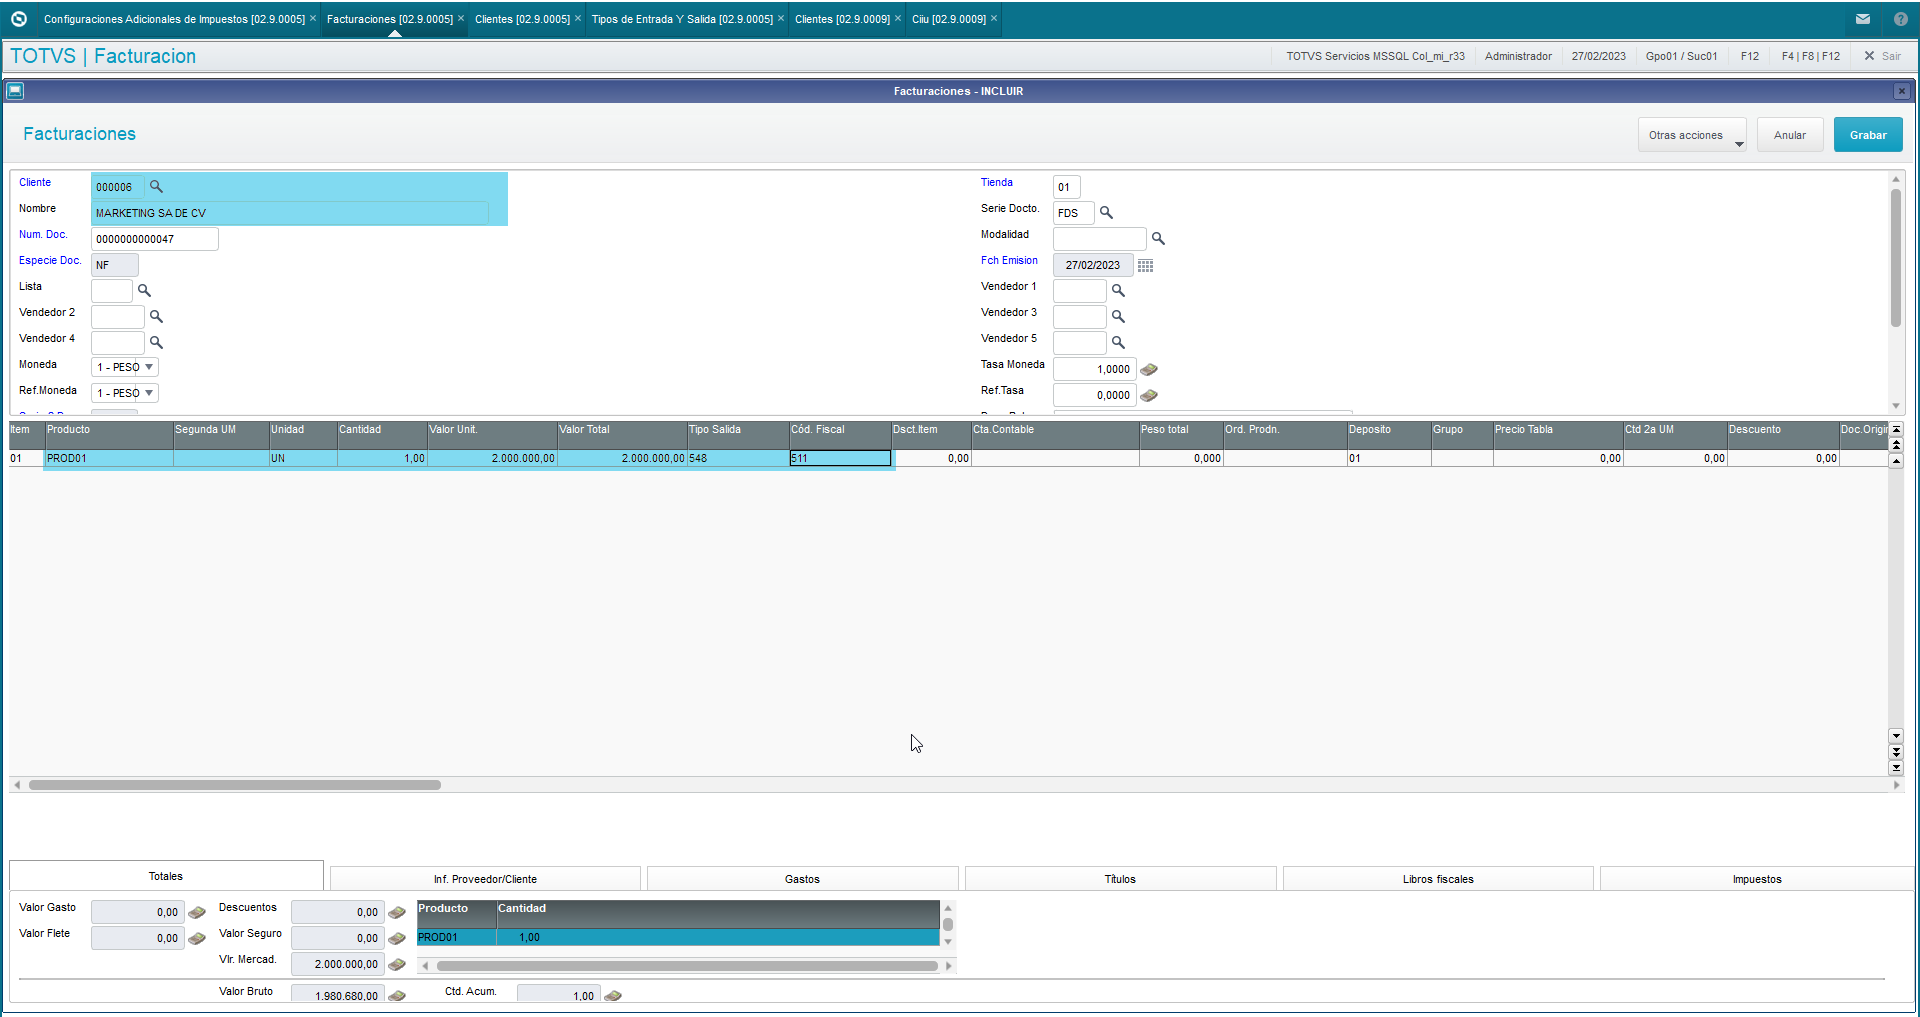The height and width of the screenshot is (1017, 1920).
Task: Open the Vendedor 4 search magnifier
Action: [156, 343]
